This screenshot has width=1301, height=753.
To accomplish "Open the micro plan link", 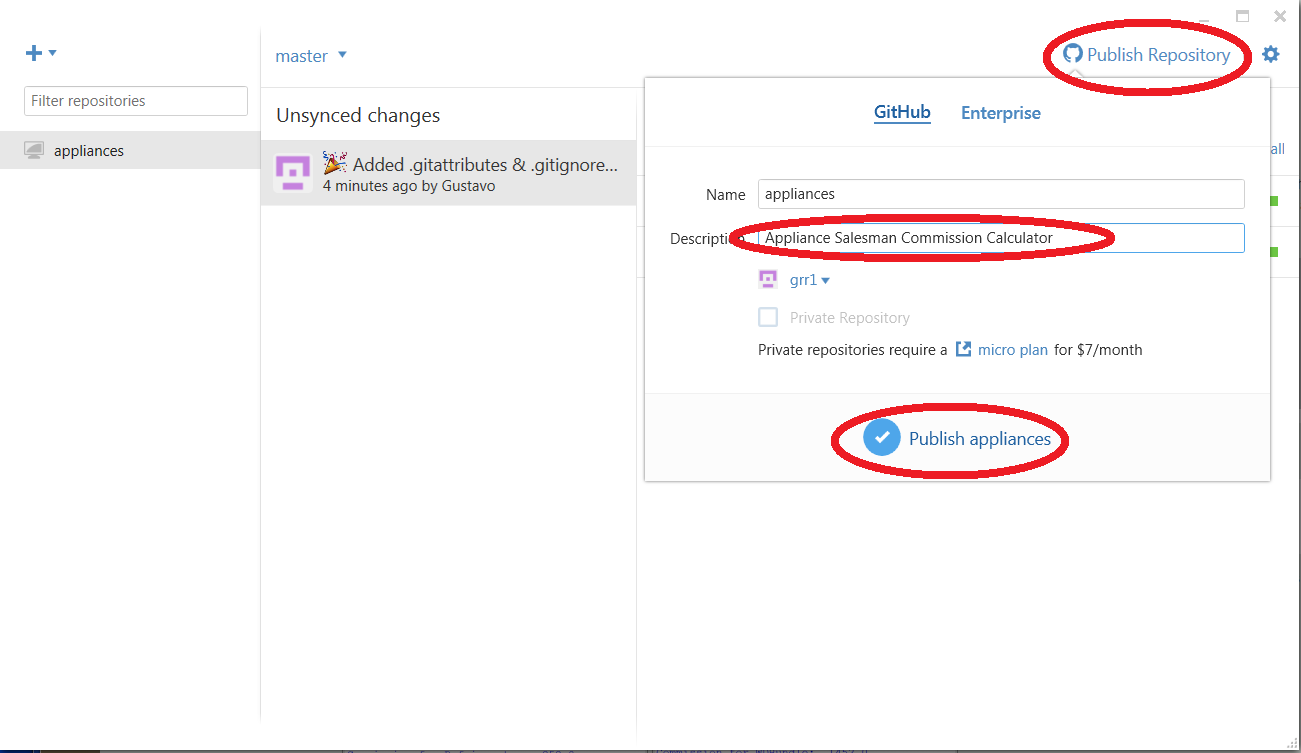I will [1013, 350].
